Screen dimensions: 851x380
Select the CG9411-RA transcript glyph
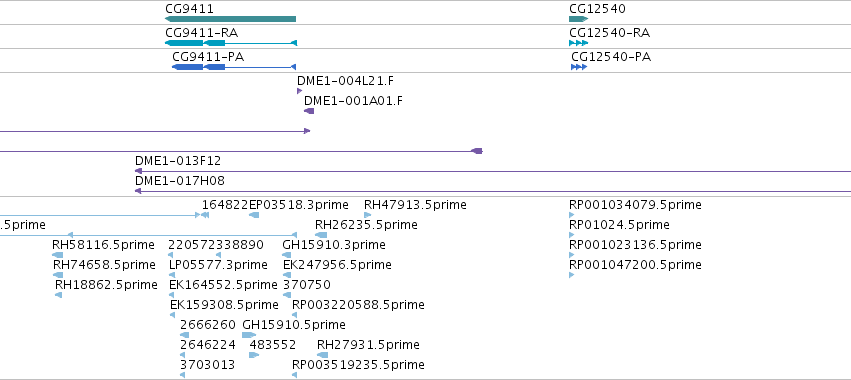point(231,43)
